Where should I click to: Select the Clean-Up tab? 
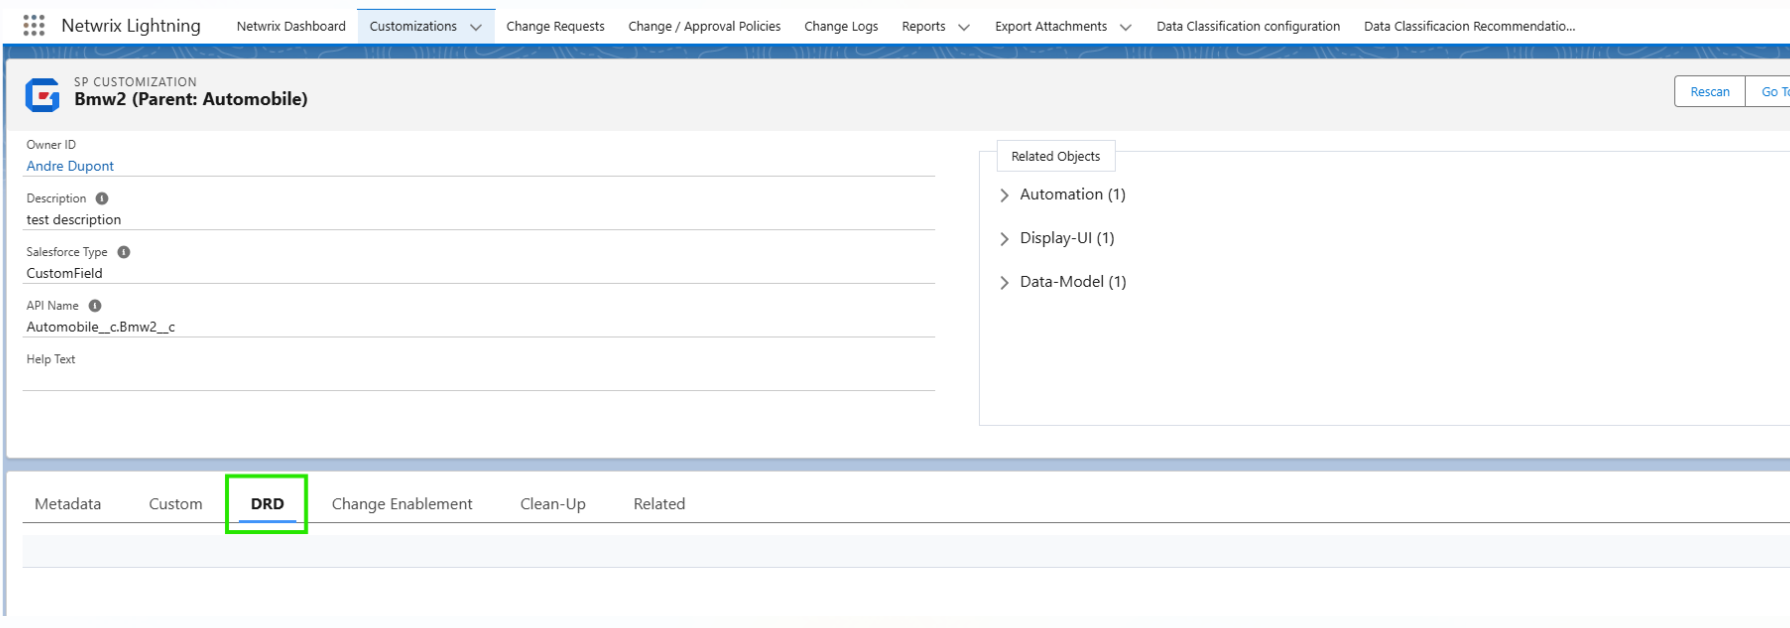553,504
